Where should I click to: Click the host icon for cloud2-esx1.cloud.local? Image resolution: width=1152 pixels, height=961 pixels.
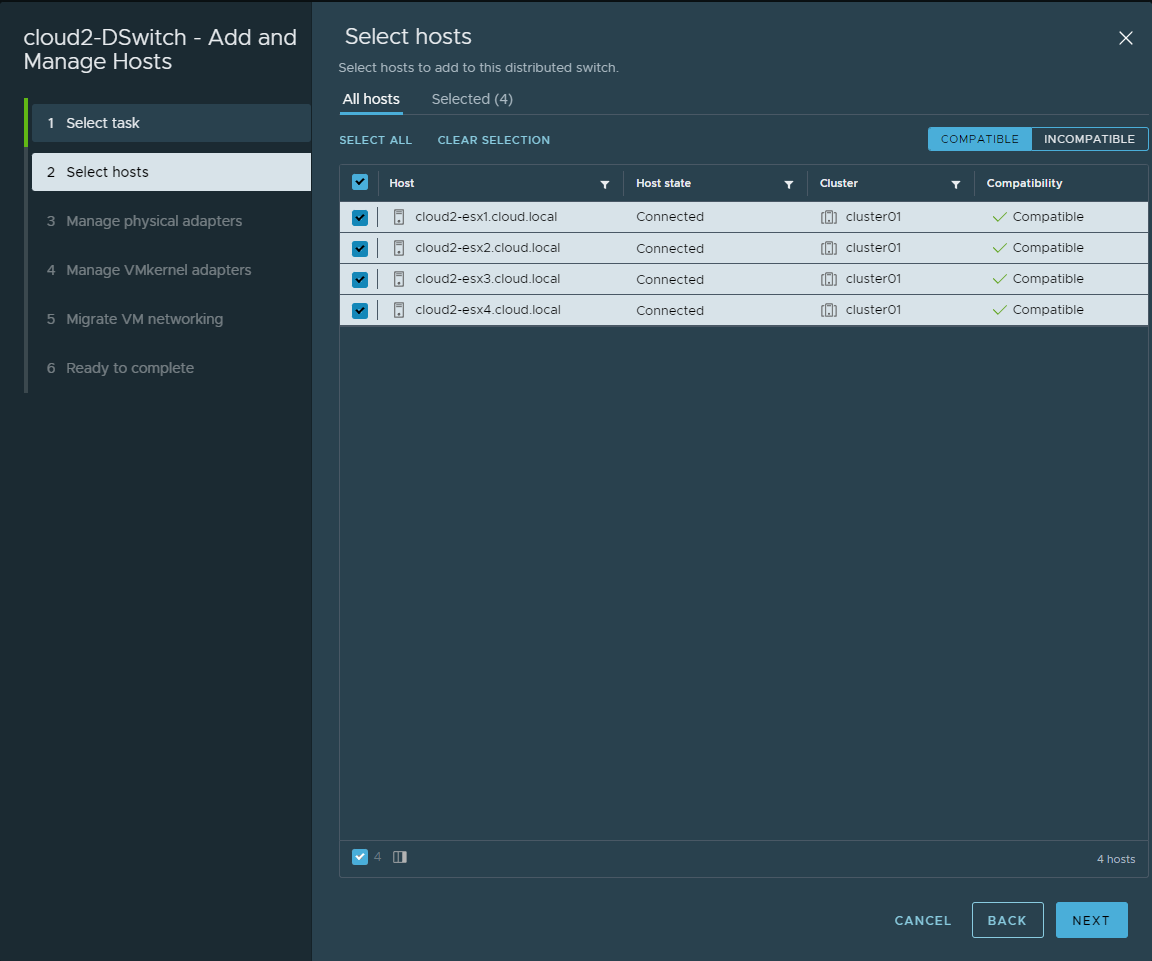click(x=399, y=217)
